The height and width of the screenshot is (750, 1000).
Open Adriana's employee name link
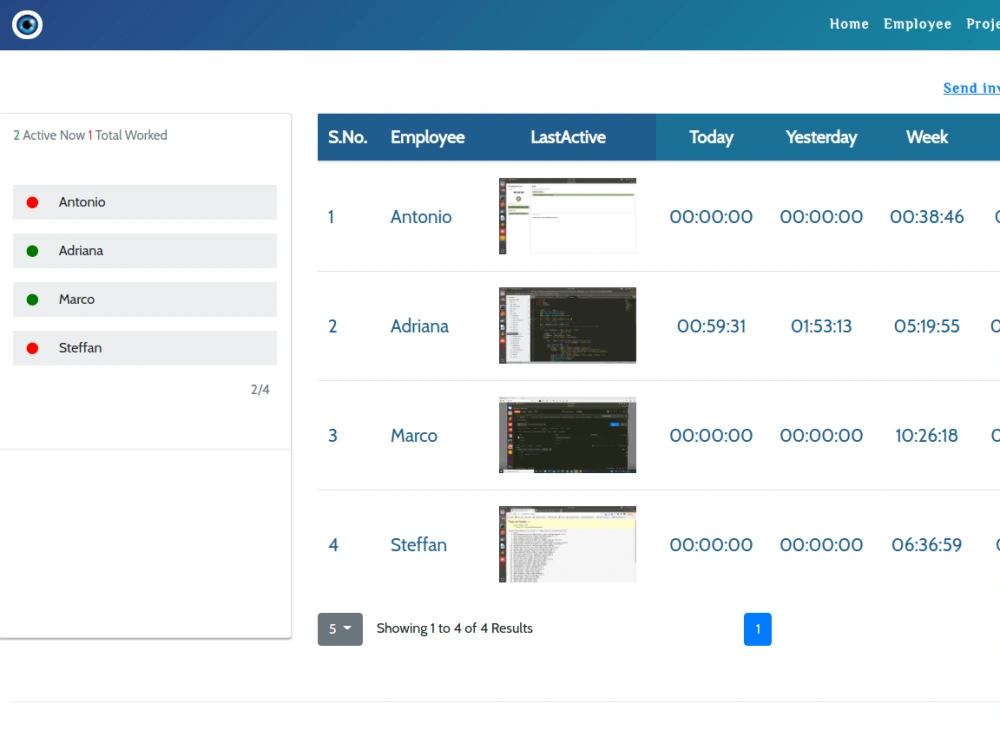pos(420,326)
